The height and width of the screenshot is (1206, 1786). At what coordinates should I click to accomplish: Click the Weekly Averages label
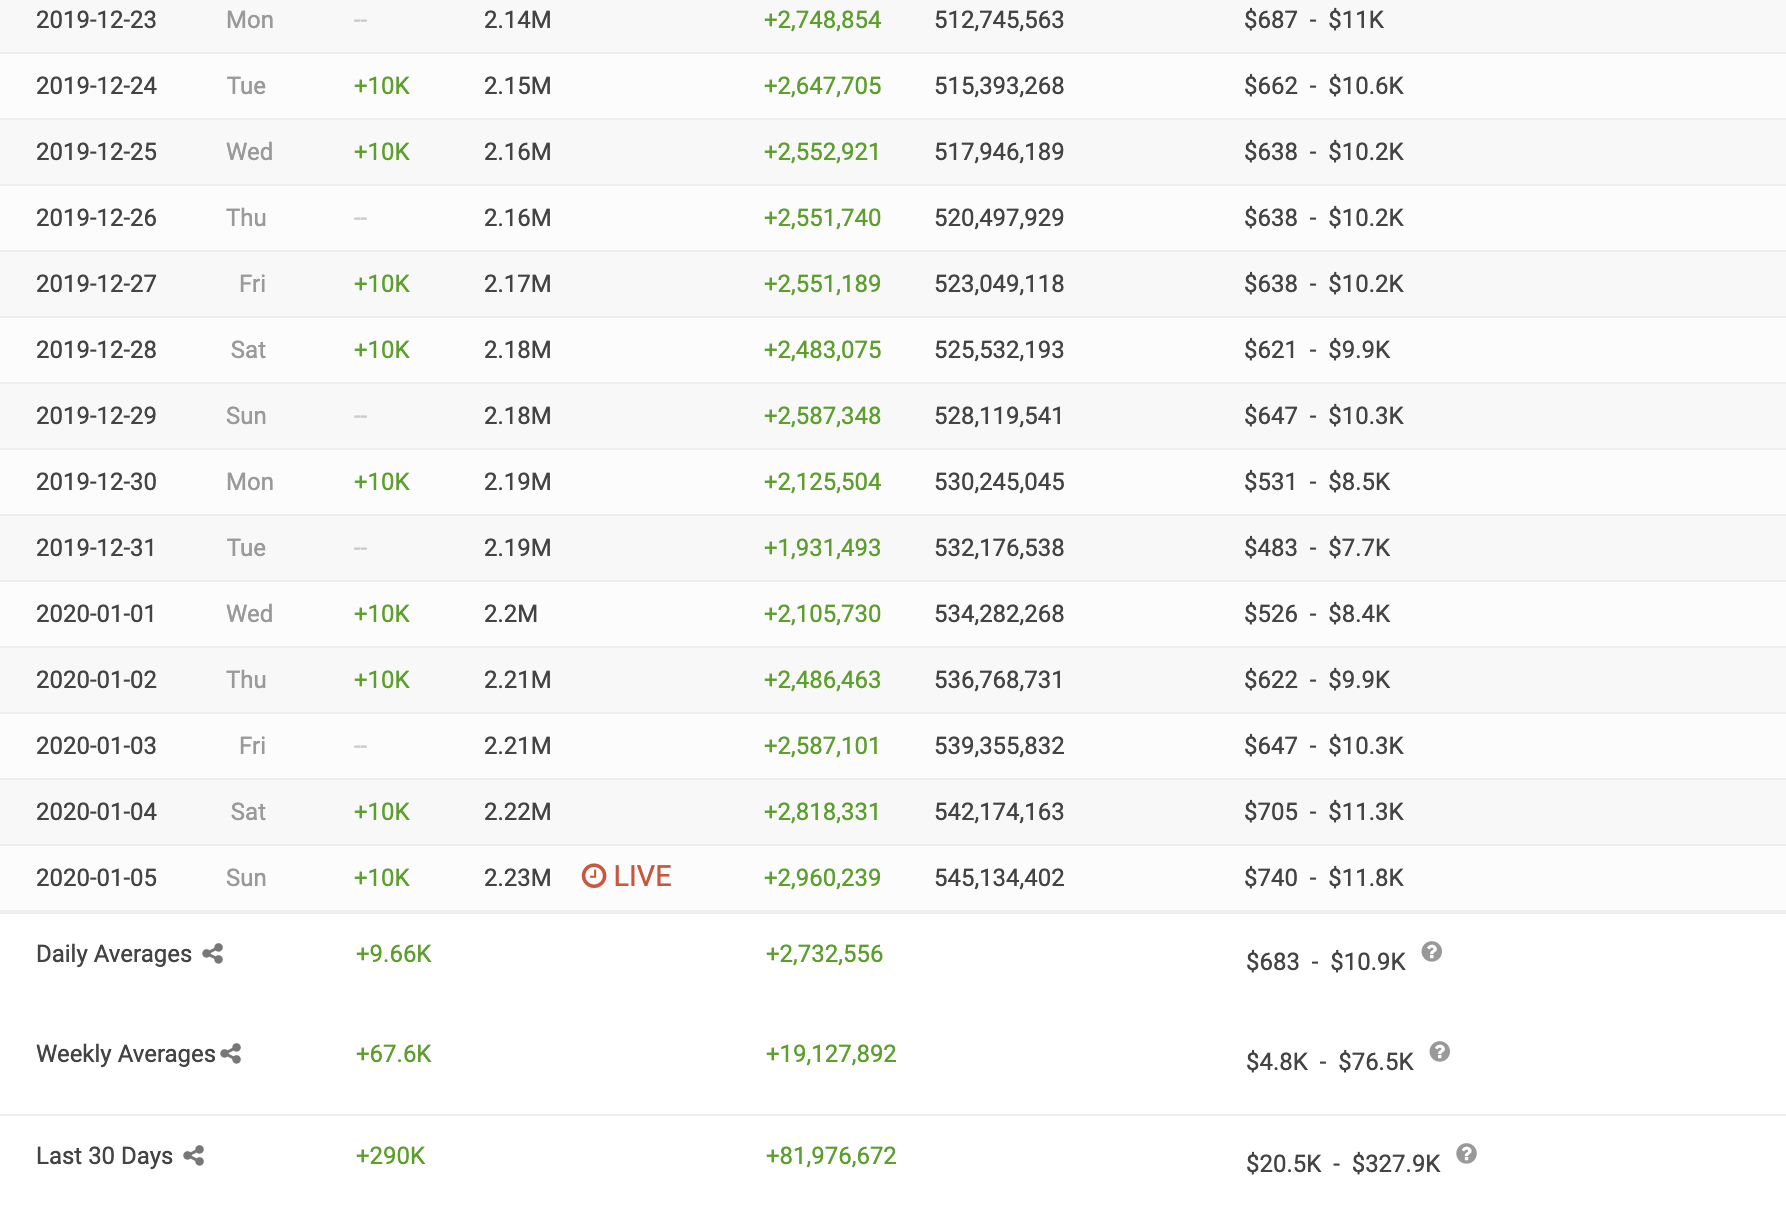pyautogui.click(x=125, y=1054)
